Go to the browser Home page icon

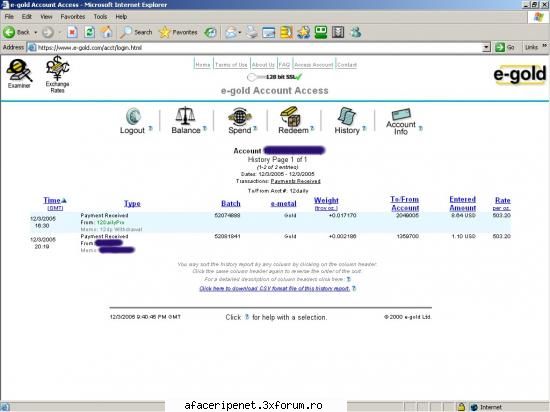[x=107, y=32]
